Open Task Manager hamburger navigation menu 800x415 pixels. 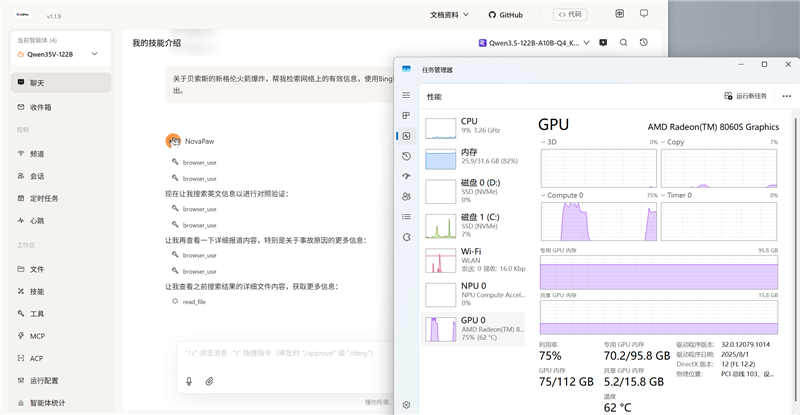(x=406, y=95)
